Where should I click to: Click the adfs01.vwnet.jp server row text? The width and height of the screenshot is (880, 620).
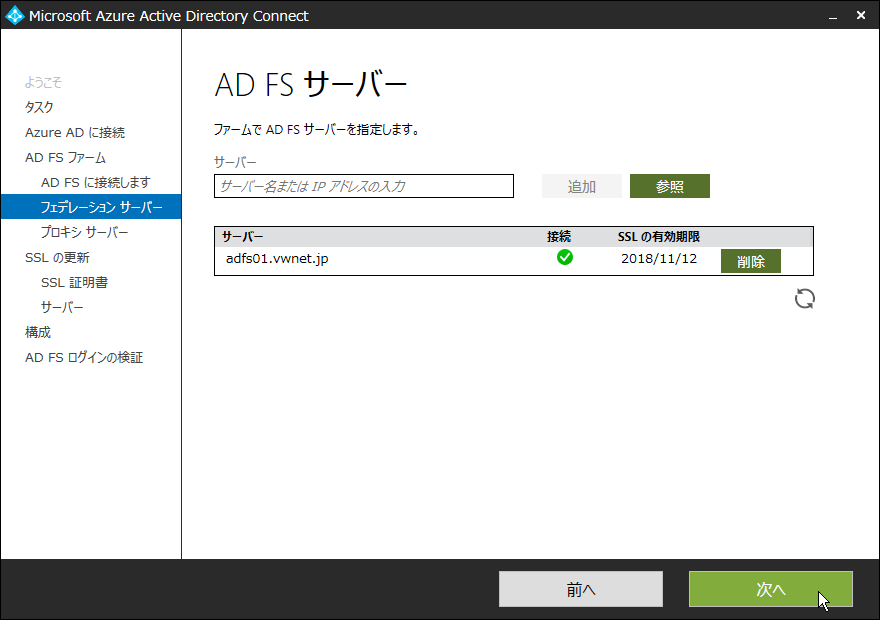pyautogui.click(x=277, y=259)
